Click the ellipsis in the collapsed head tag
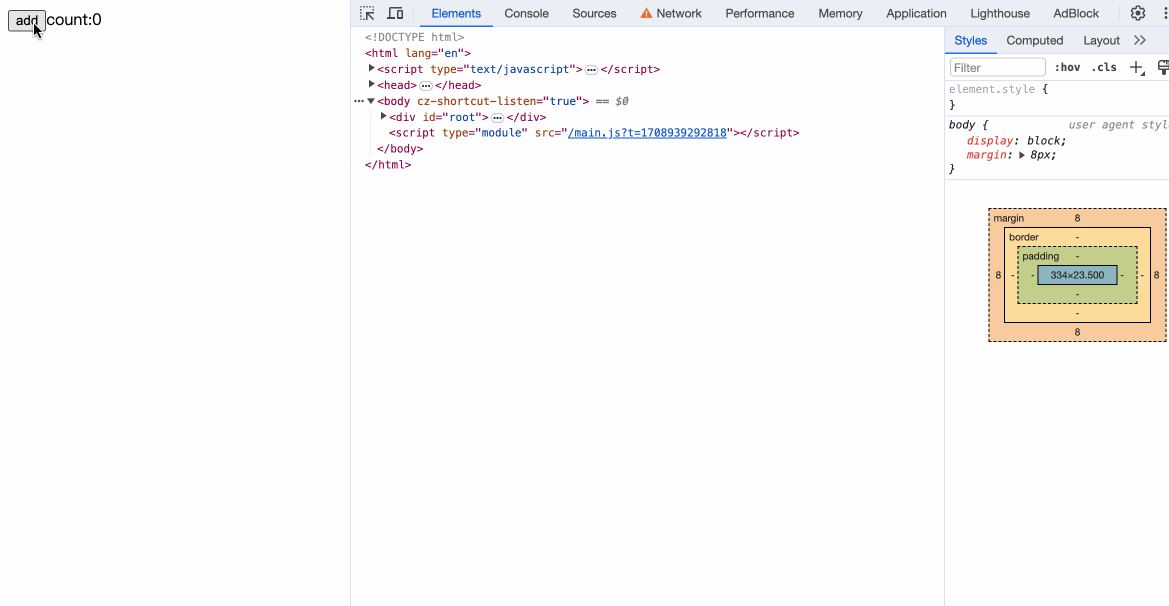Image resolution: width=1169 pixels, height=606 pixels. click(425, 86)
